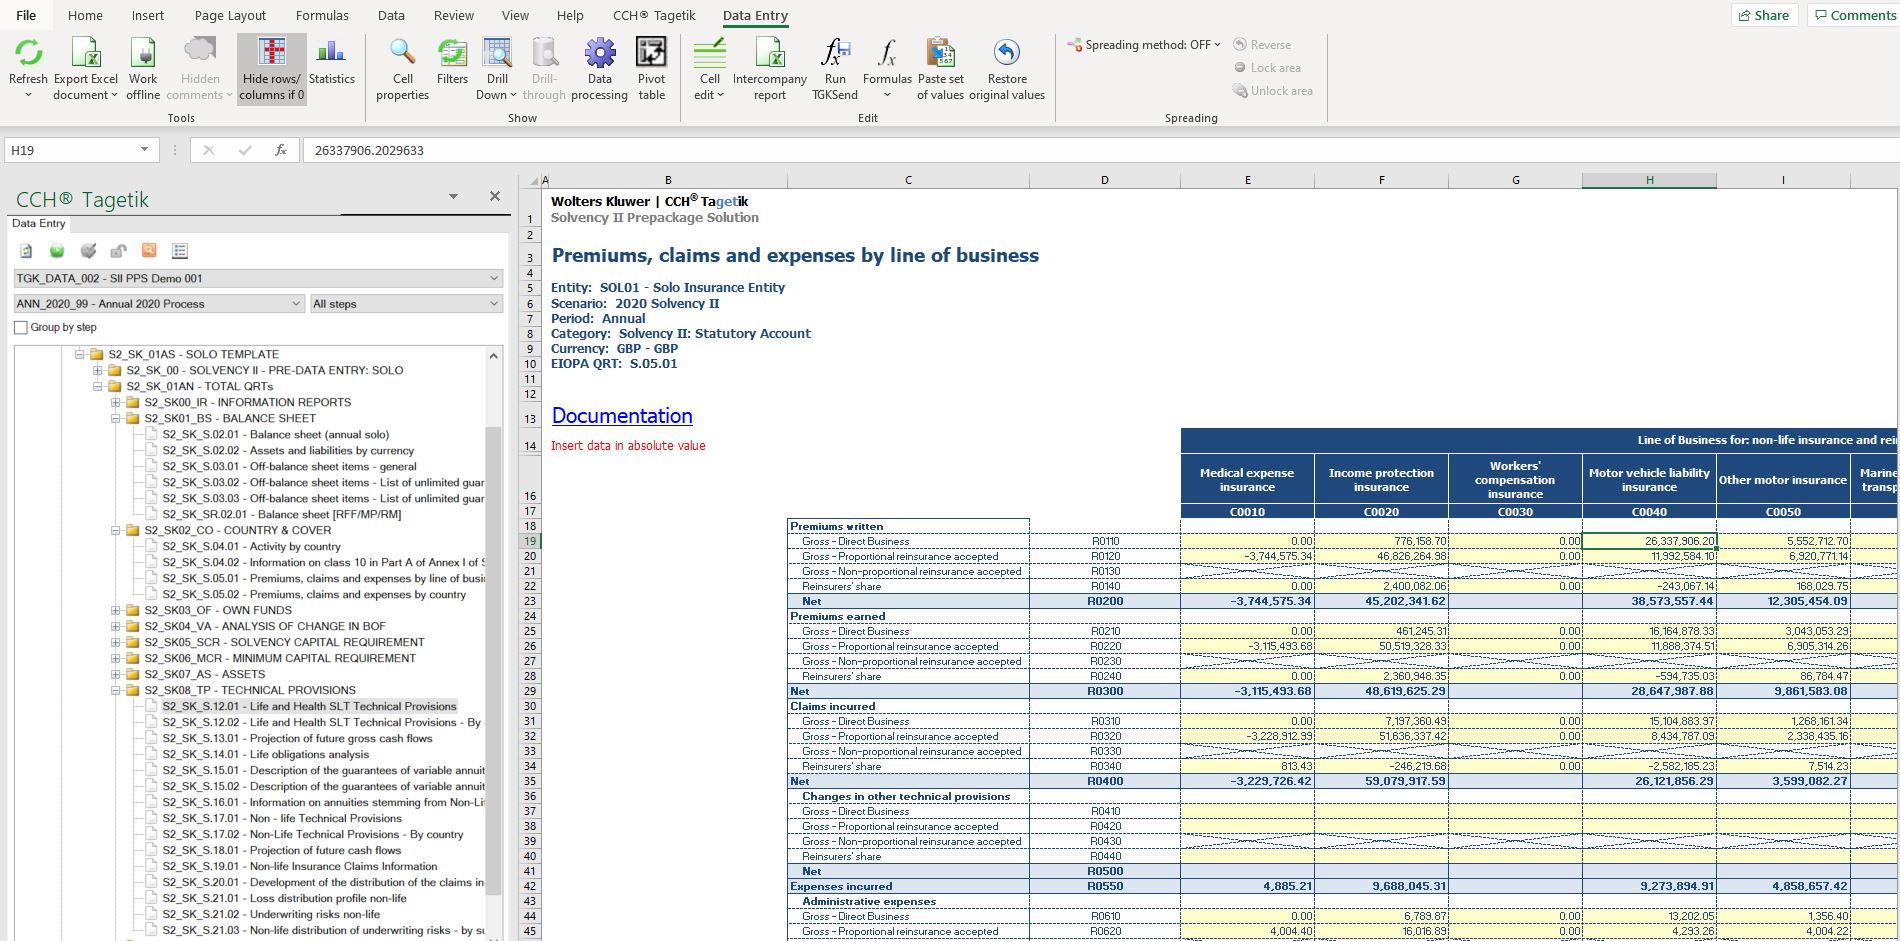Click the Export Excel document icon
1900x941 pixels.
86,53
